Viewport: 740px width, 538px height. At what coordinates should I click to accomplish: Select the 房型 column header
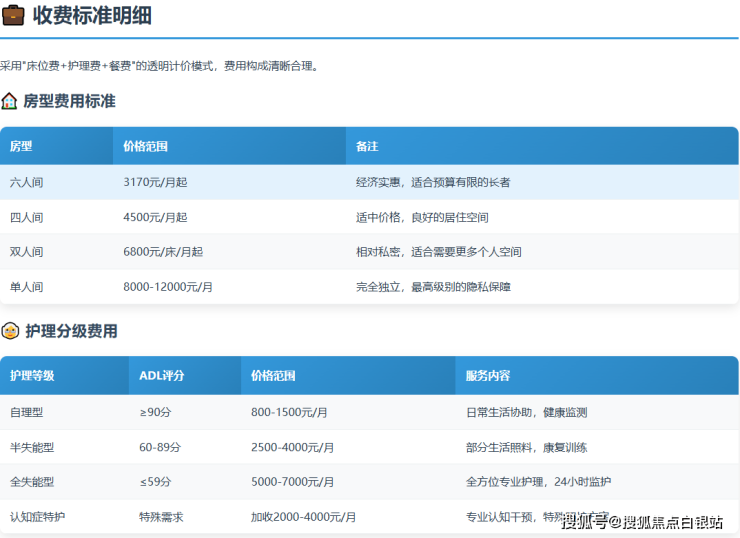(x=21, y=146)
